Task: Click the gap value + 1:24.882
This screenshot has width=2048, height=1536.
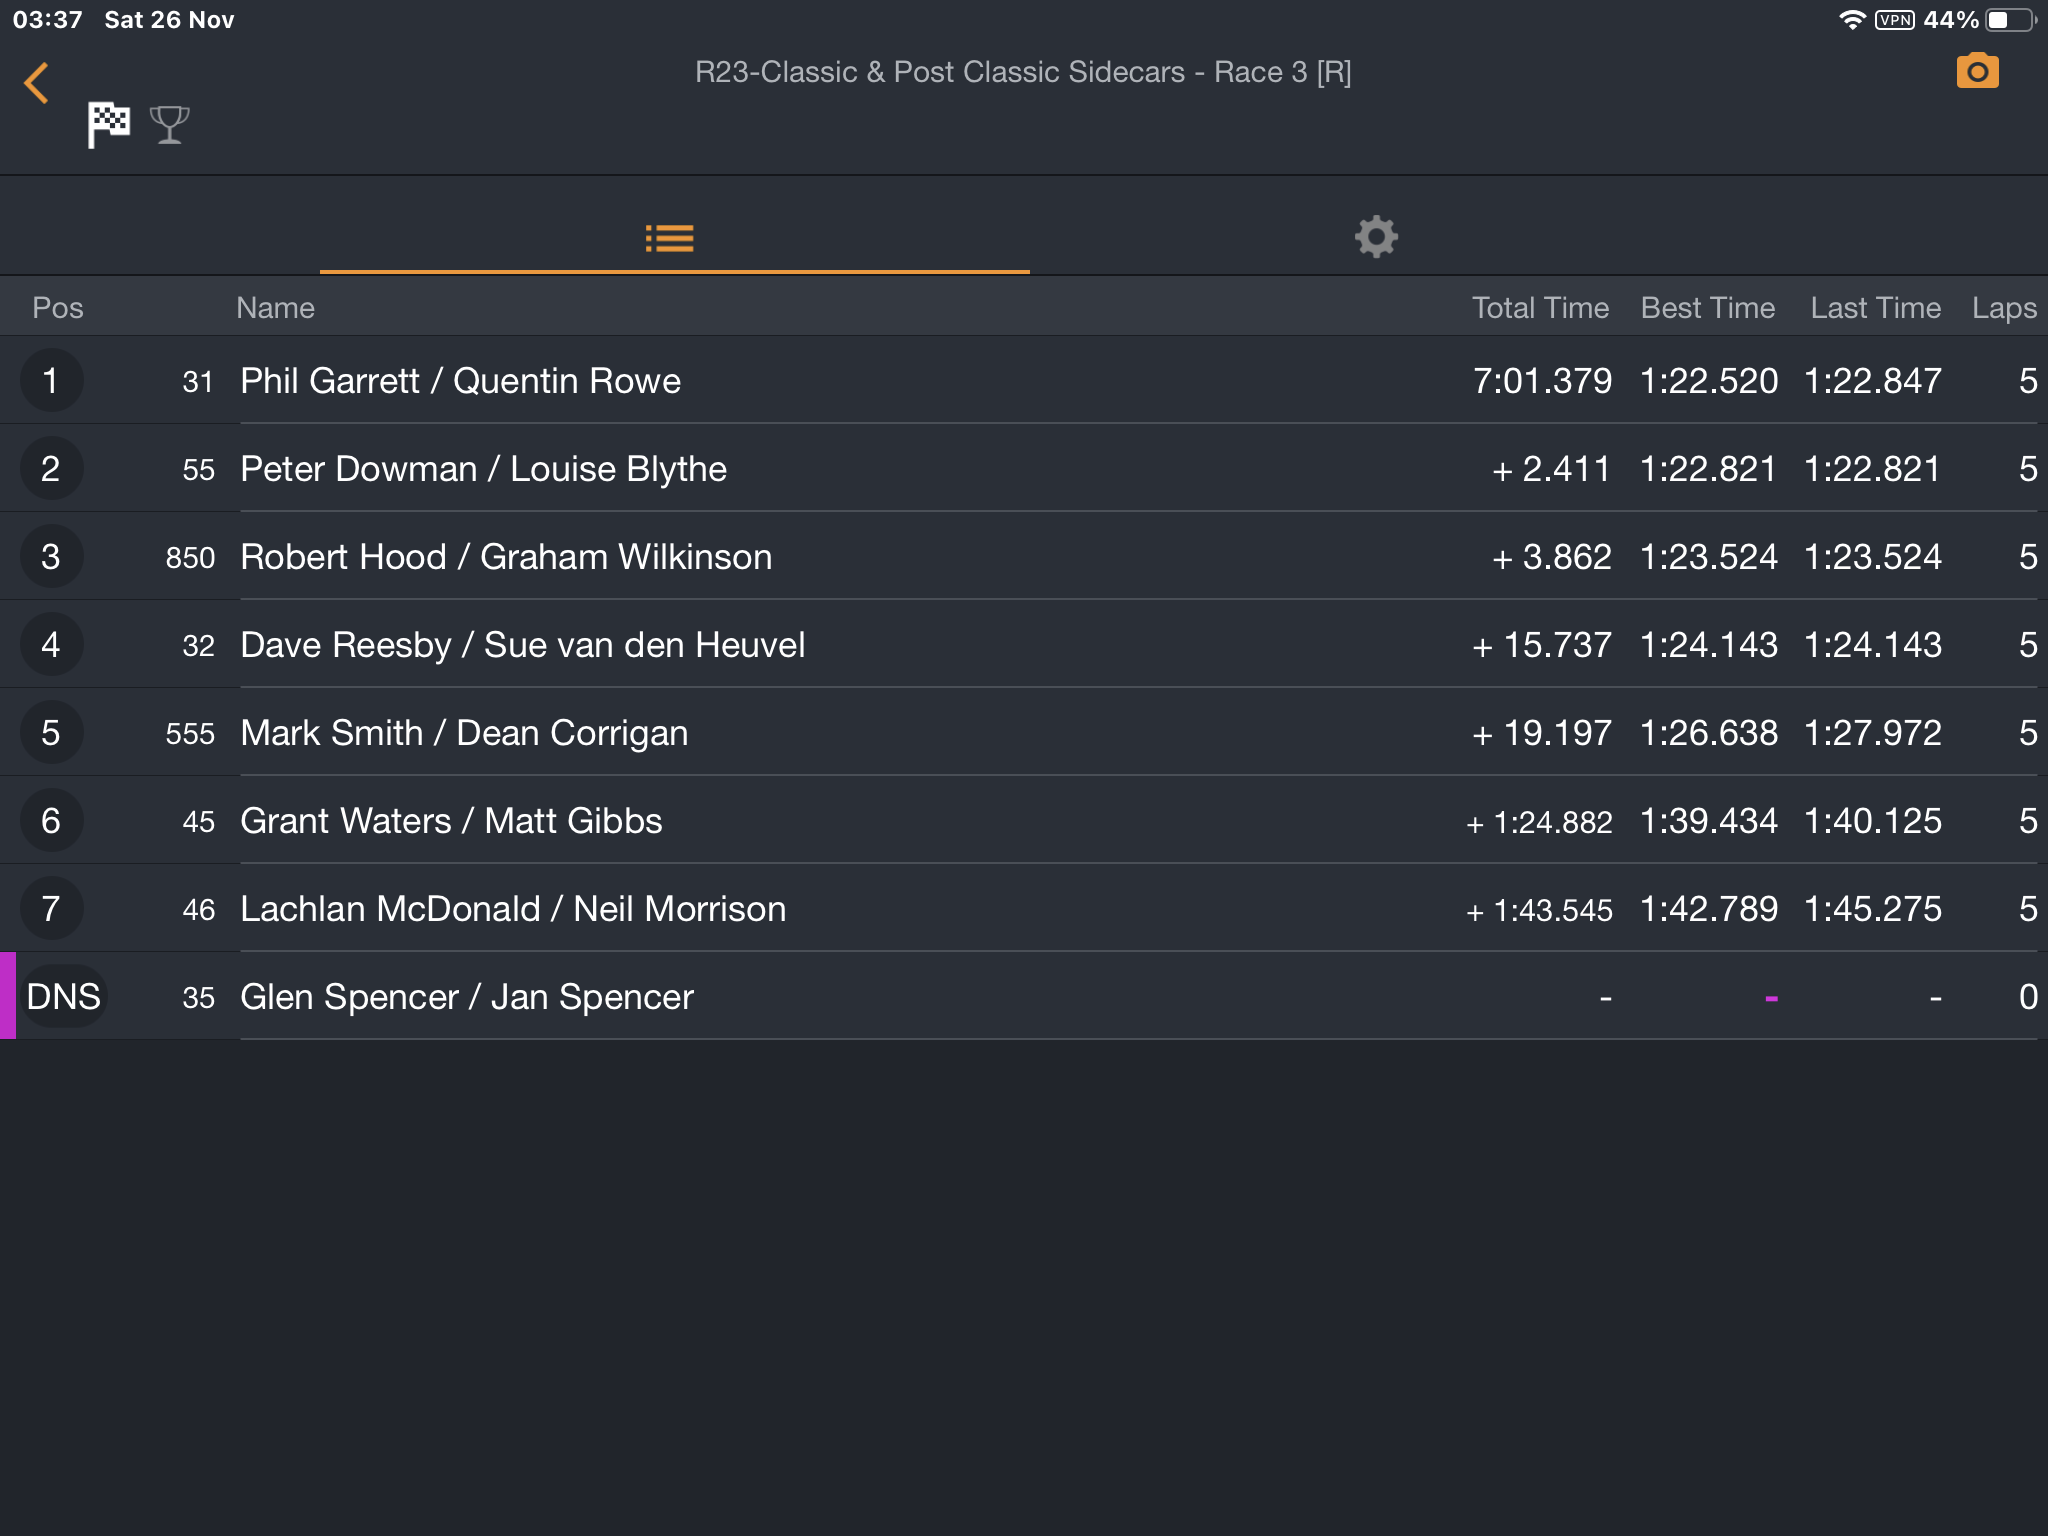Action: click(1539, 822)
